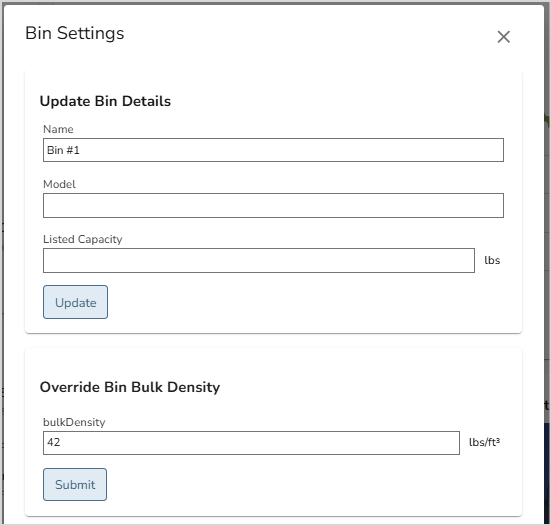Click the lbs unit beside Listed Capacity
The image size is (551, 526).
[x=492, y=260]
